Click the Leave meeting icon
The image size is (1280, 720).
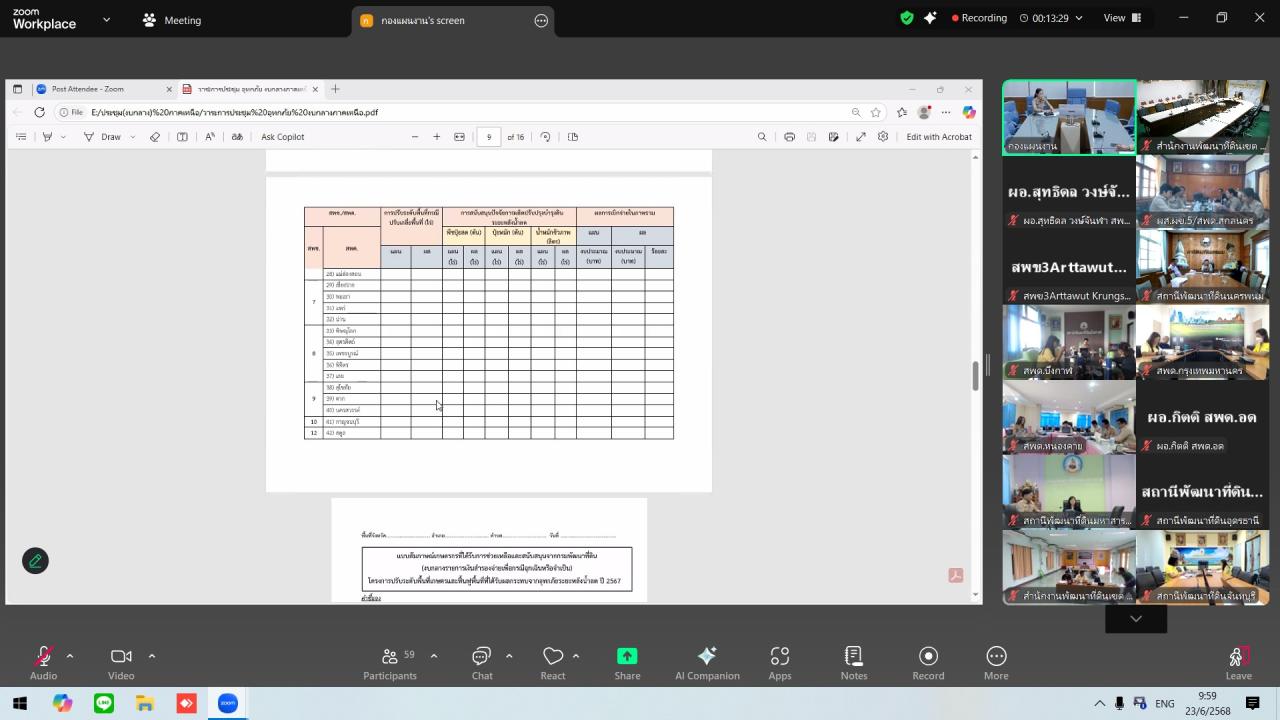pyautogui.click(x=1238, y=657)
